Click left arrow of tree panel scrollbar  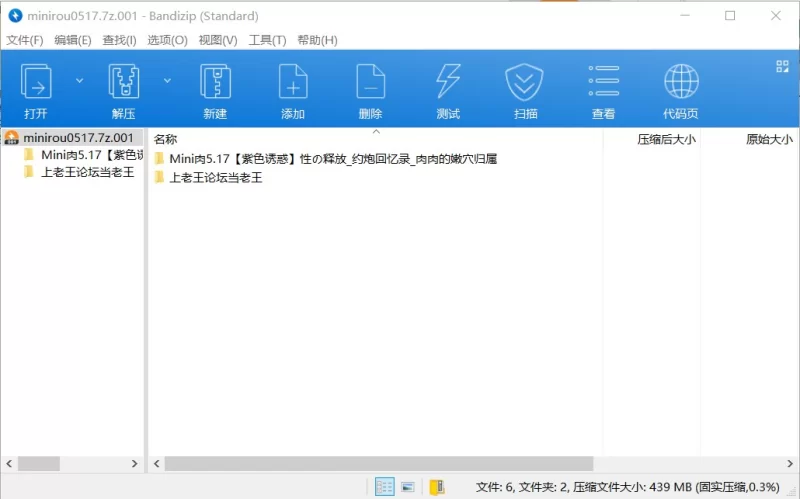[x=9, y=463]
